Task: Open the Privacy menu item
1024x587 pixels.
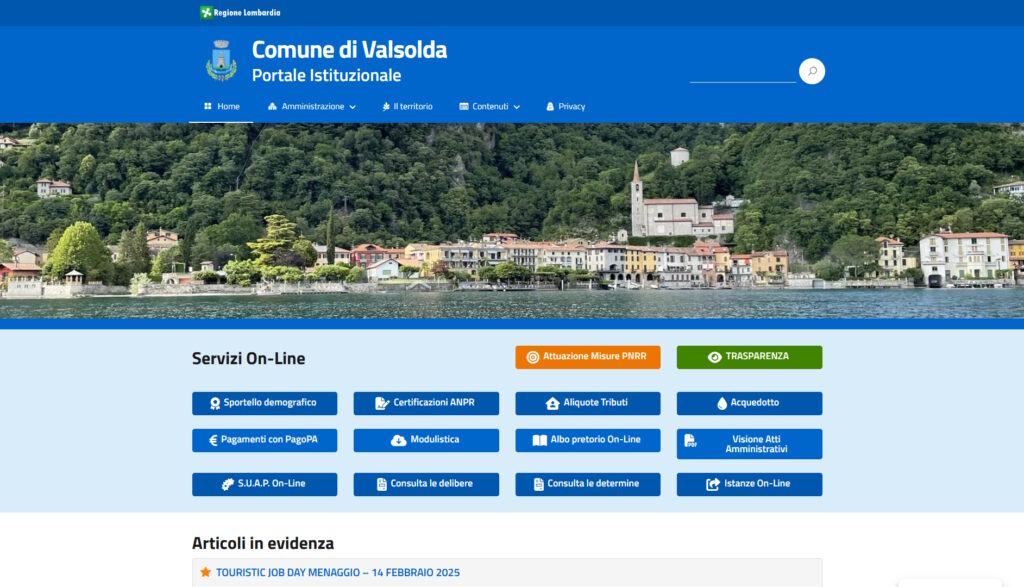Action: point(566,106)
